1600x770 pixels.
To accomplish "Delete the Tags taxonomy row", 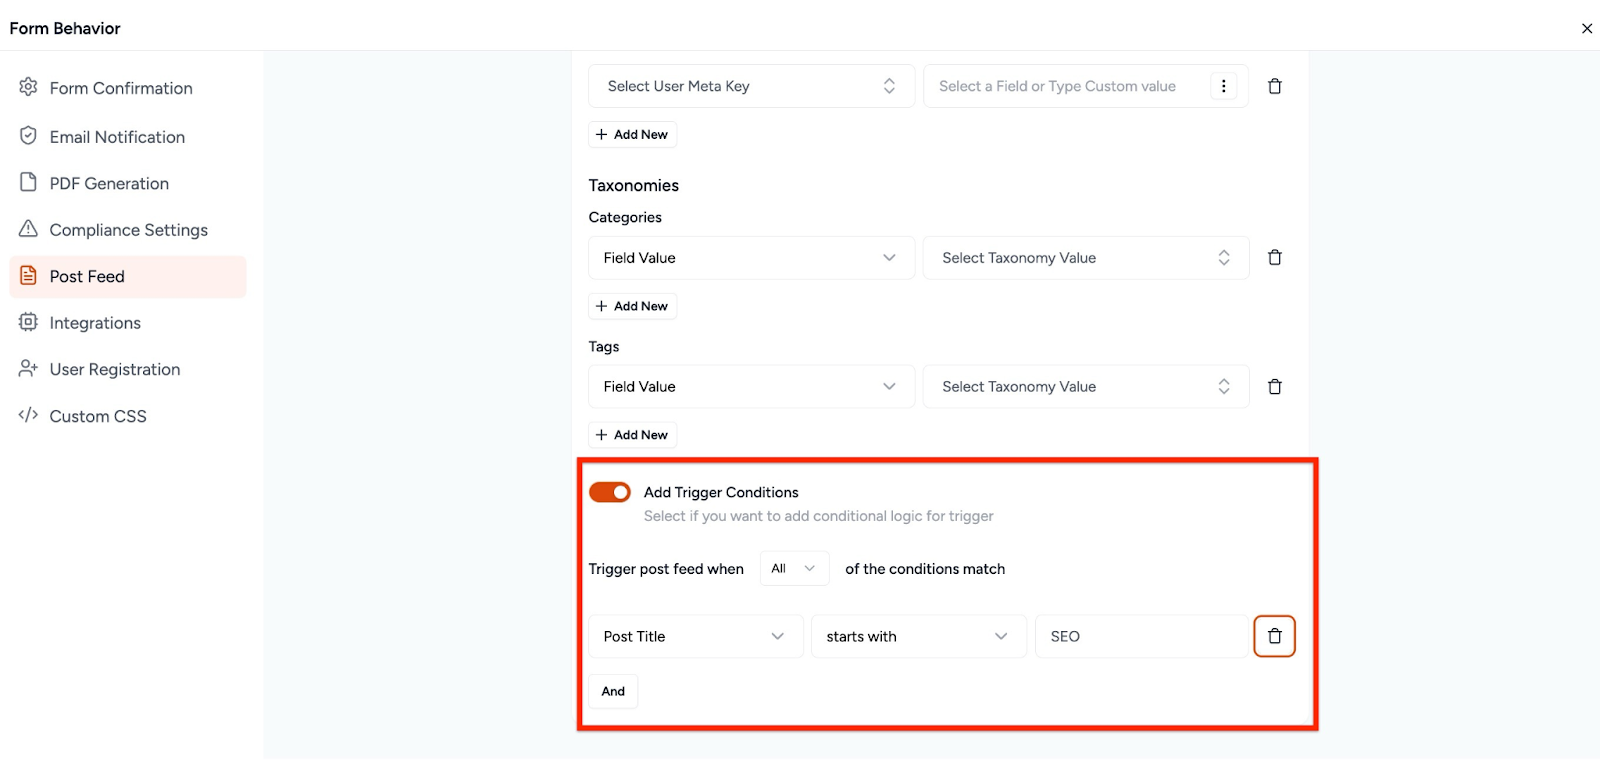I will pos(1275,387).
